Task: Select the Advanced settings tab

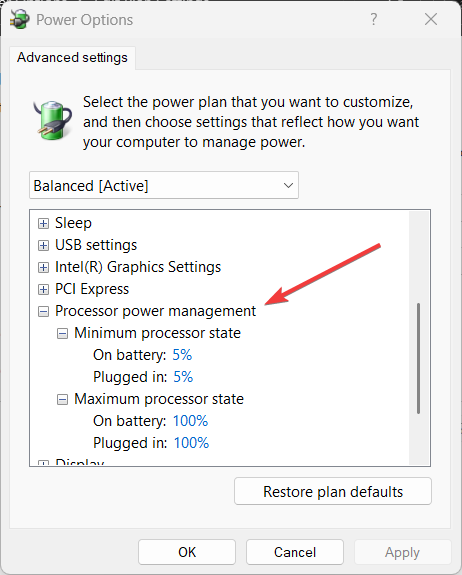Action: (72, 58)
